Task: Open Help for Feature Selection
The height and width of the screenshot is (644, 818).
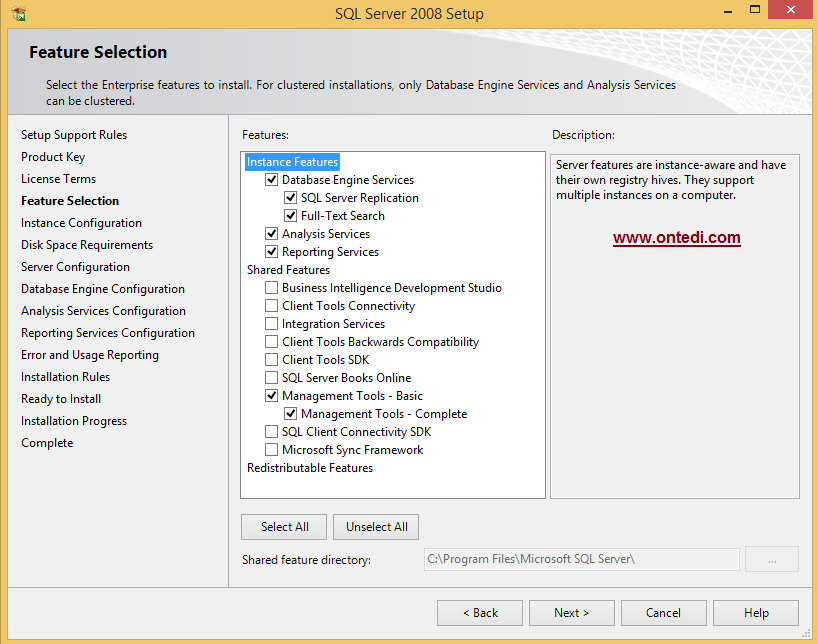Action: (x=756, y=613)
